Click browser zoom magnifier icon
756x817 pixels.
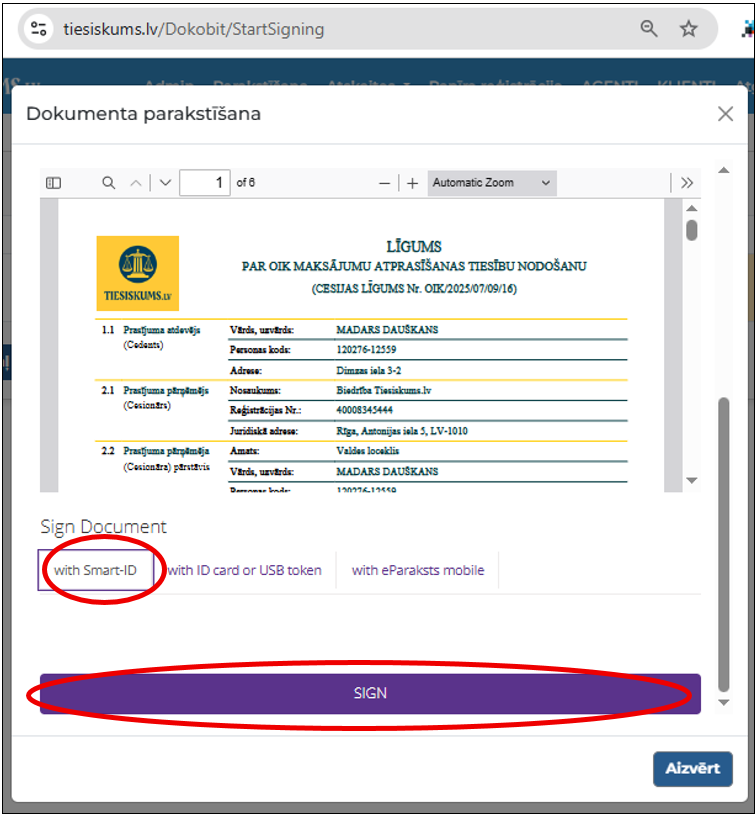pos(649,29)
